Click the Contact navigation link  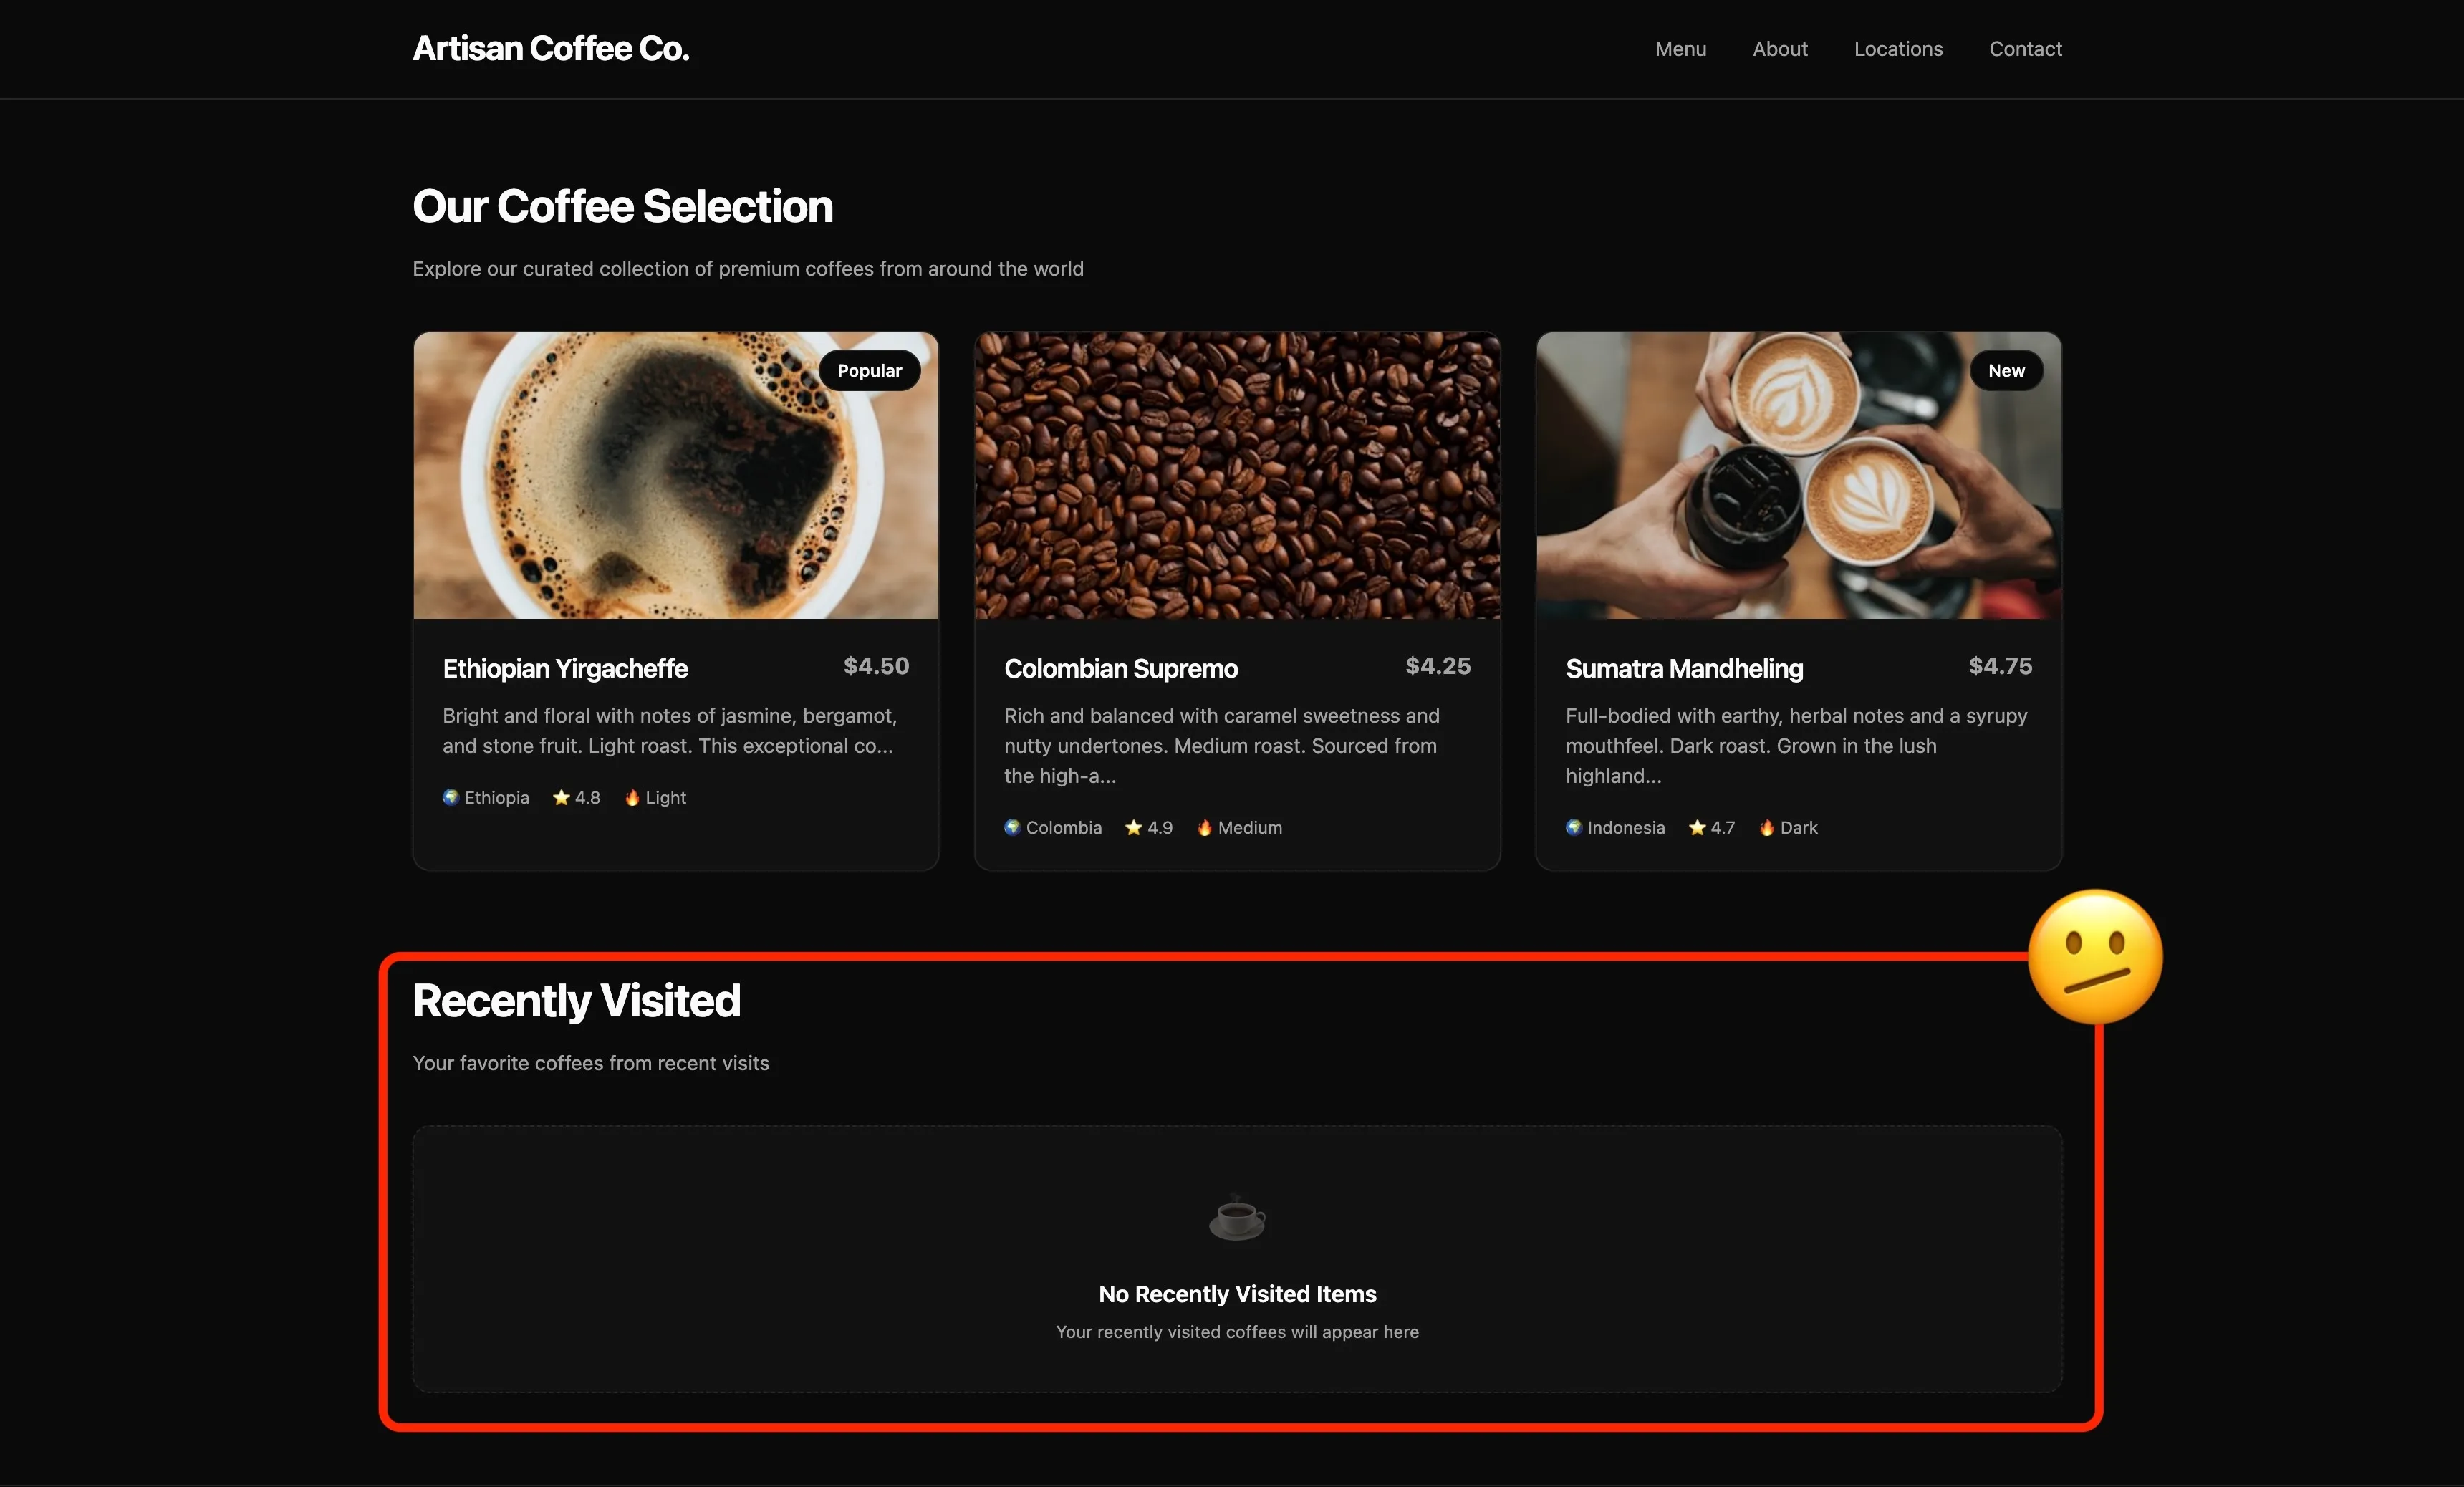pyautogui.click(x=2025, y=48)
